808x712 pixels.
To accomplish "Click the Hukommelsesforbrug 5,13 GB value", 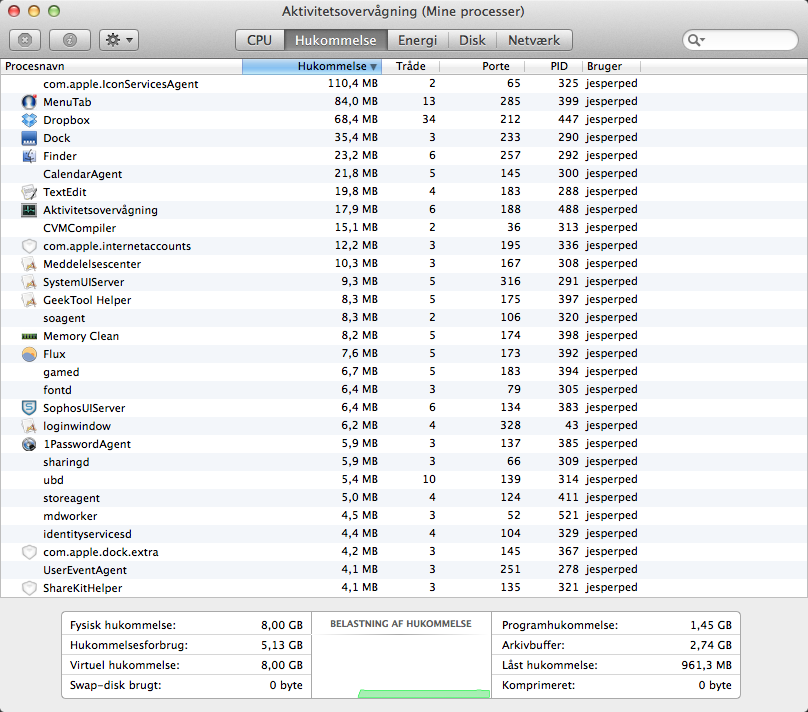I will pyautogui.click(x=281, y=645).
